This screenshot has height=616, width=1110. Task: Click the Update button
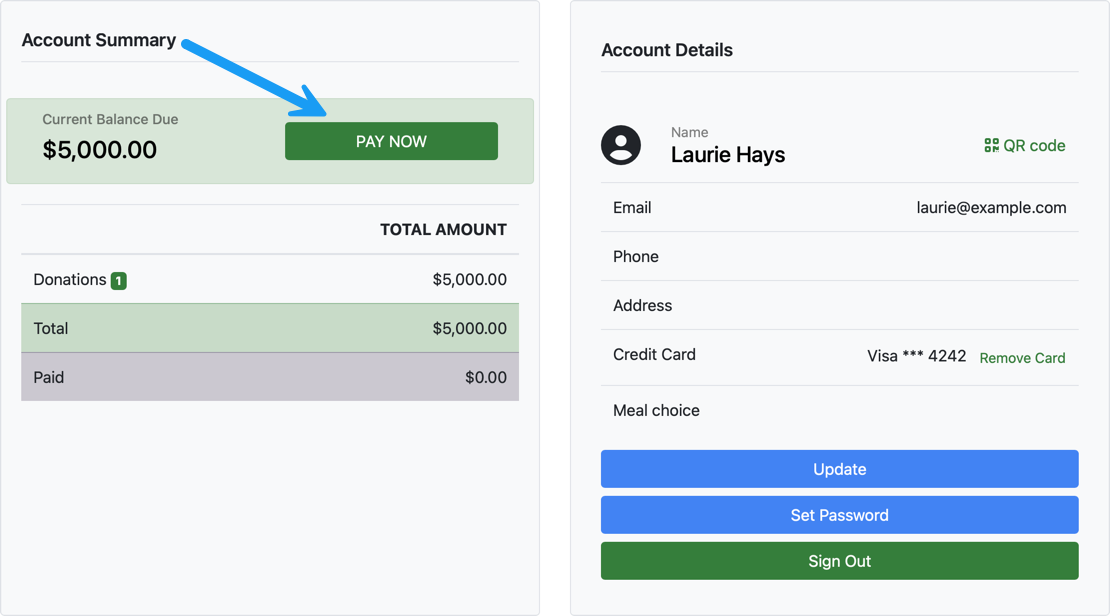(x=839, y=469)
